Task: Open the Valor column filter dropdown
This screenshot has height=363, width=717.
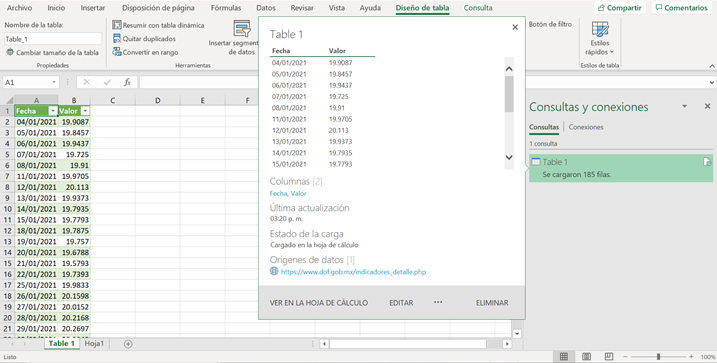Action: click(85, 111)
